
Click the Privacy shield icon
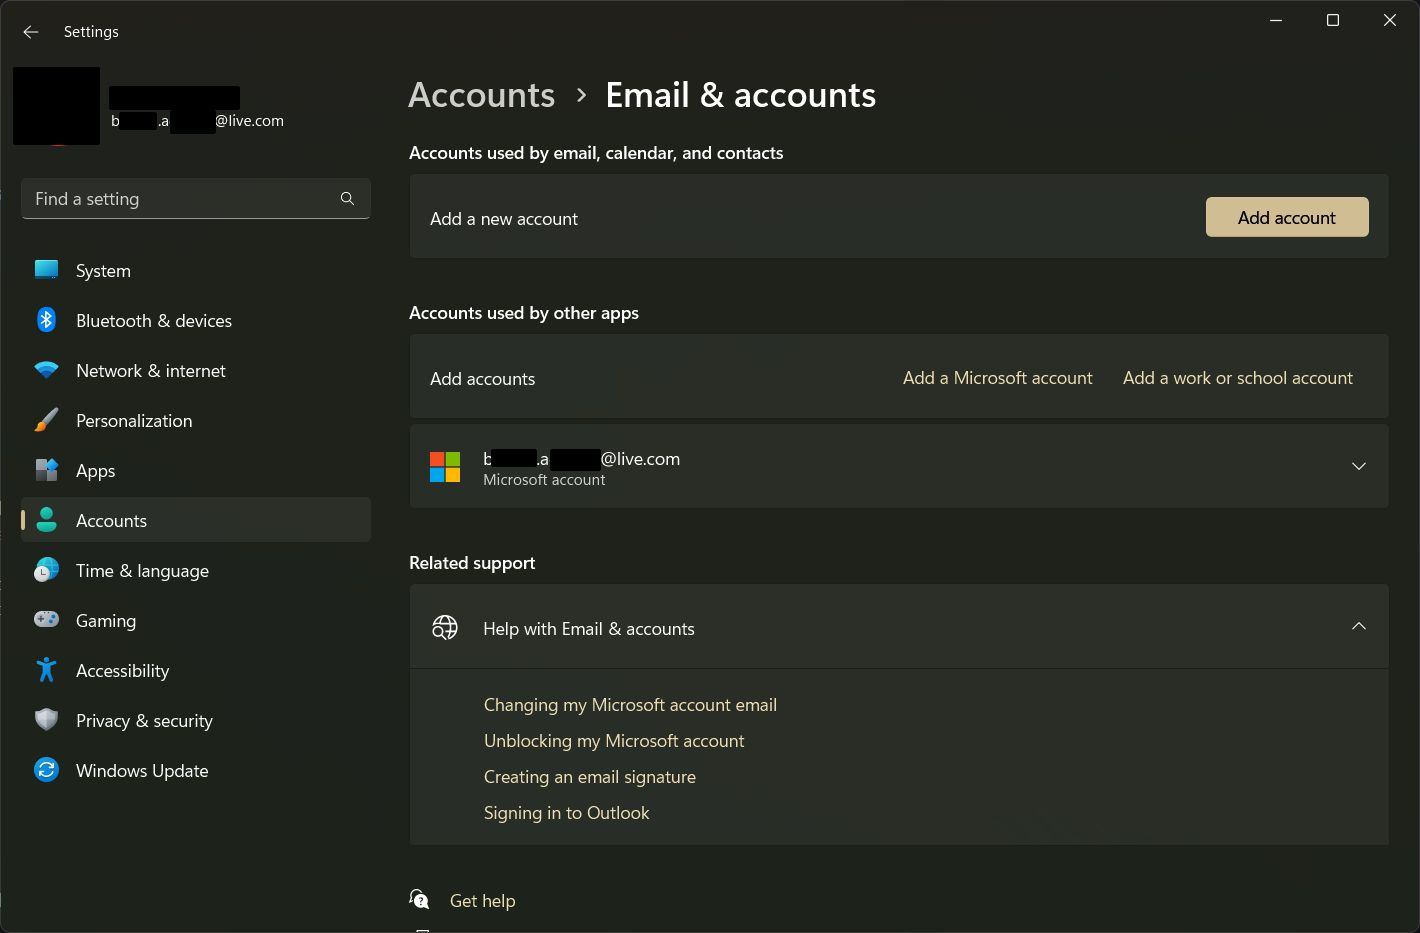46,720
